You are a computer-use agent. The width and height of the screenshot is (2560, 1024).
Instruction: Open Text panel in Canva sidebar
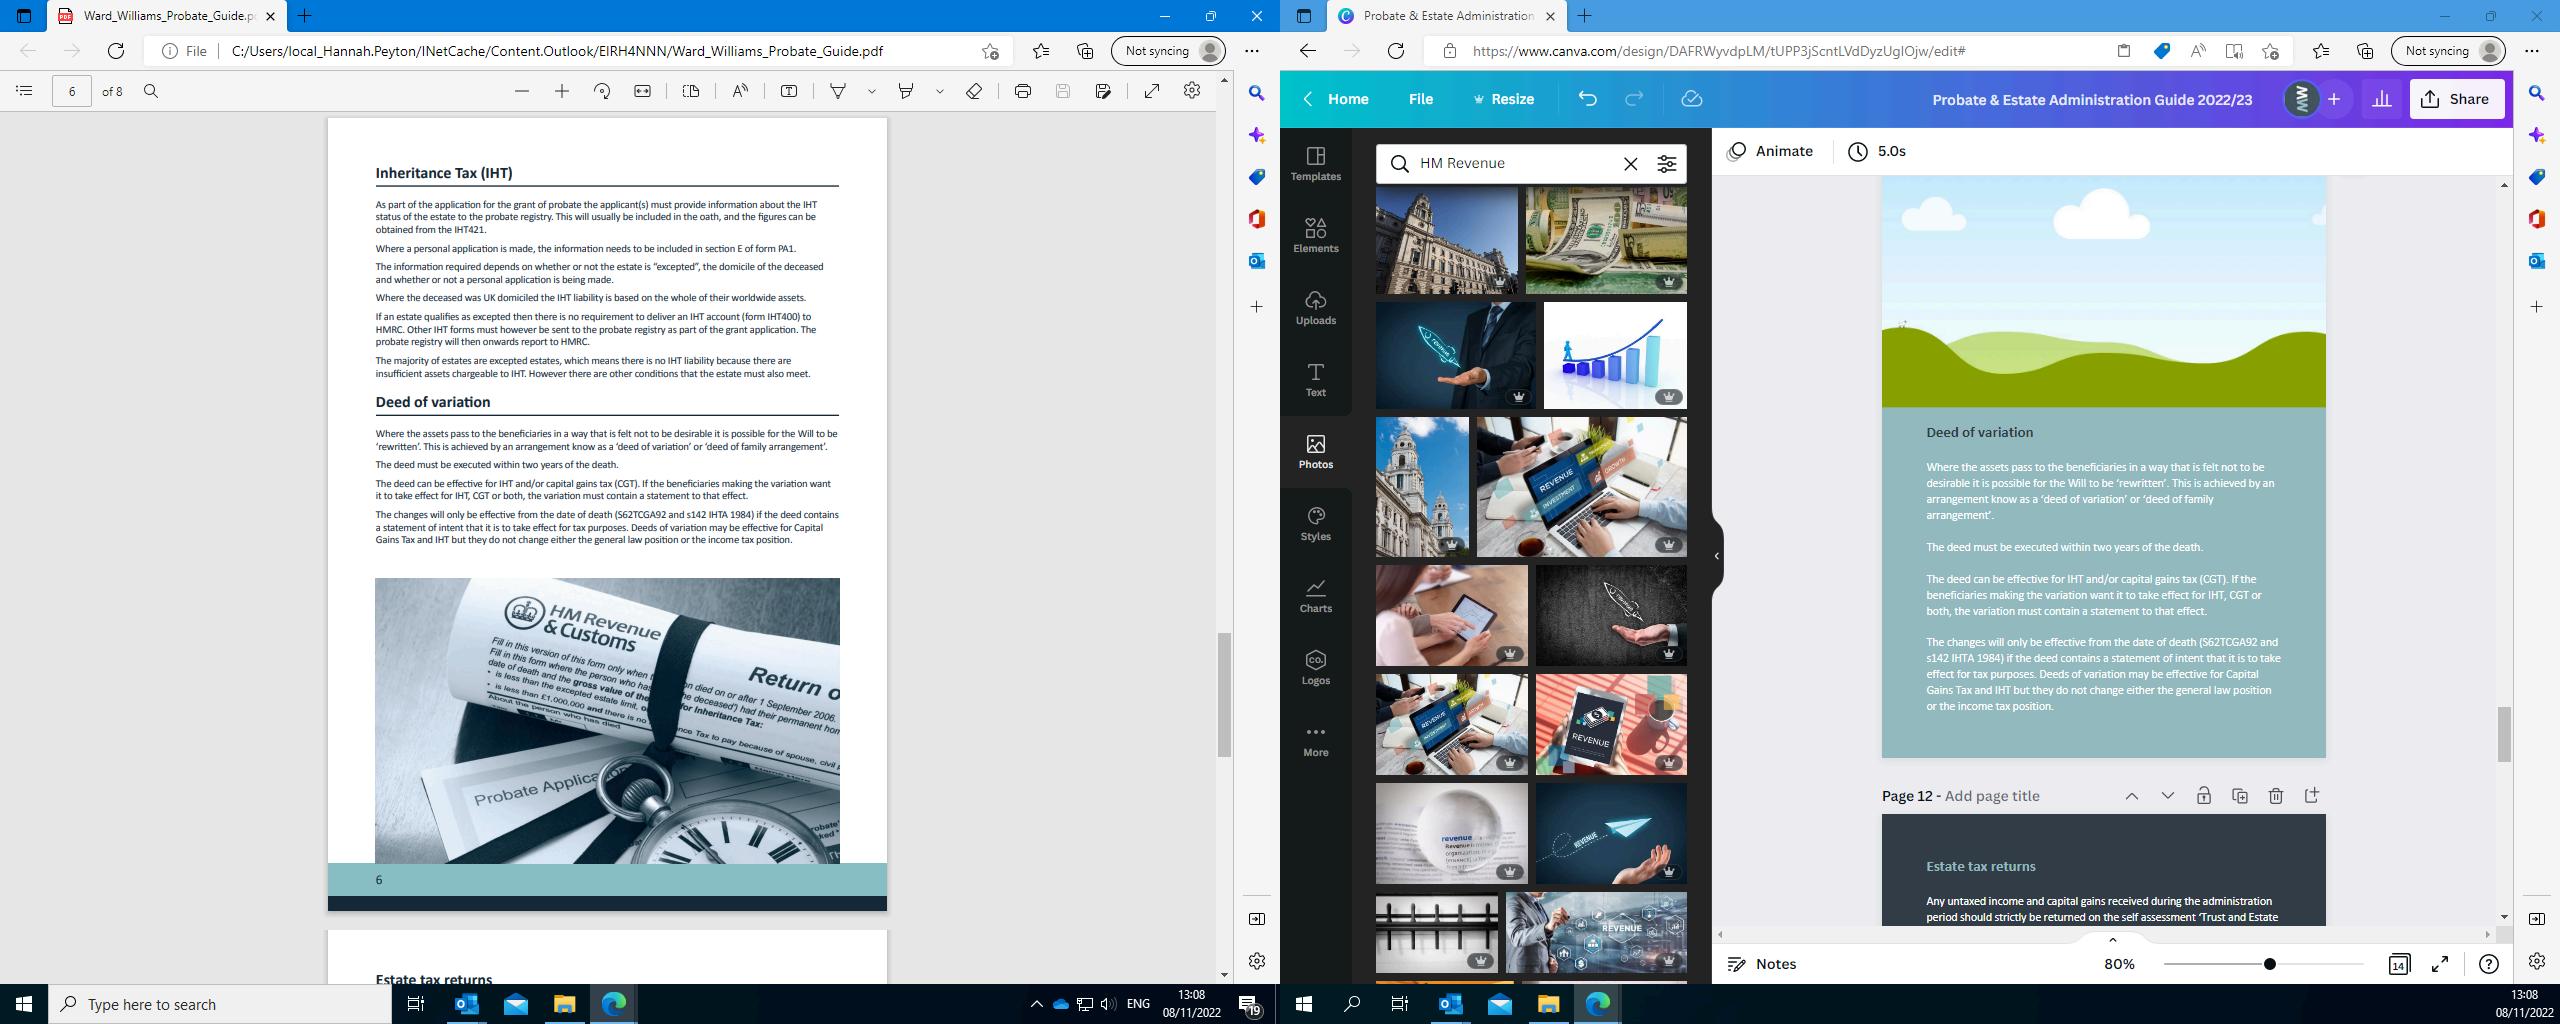click(1316, 380)
